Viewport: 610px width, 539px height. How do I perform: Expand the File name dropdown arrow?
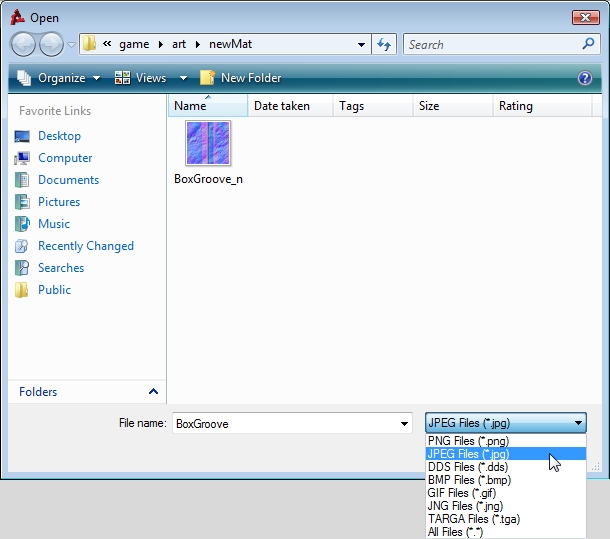[404, 423]
